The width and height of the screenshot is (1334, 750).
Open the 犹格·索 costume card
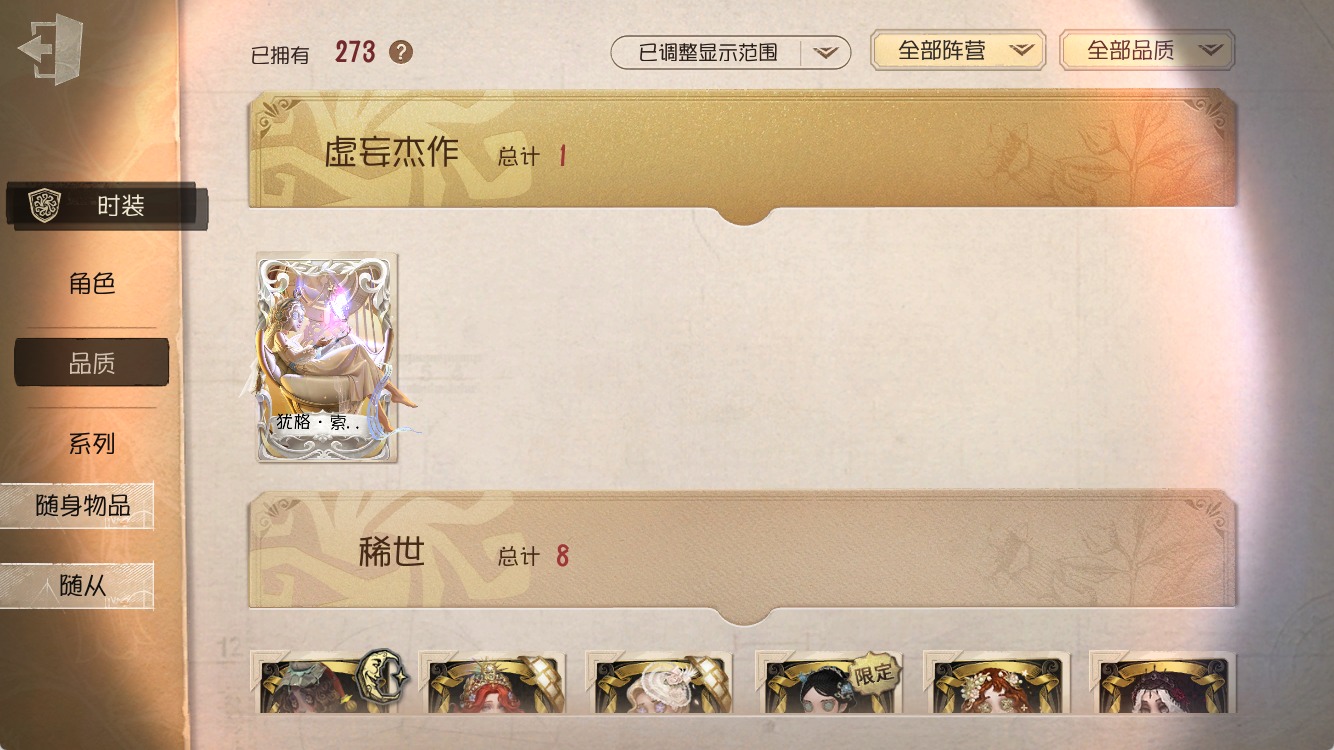pos(327,357)
